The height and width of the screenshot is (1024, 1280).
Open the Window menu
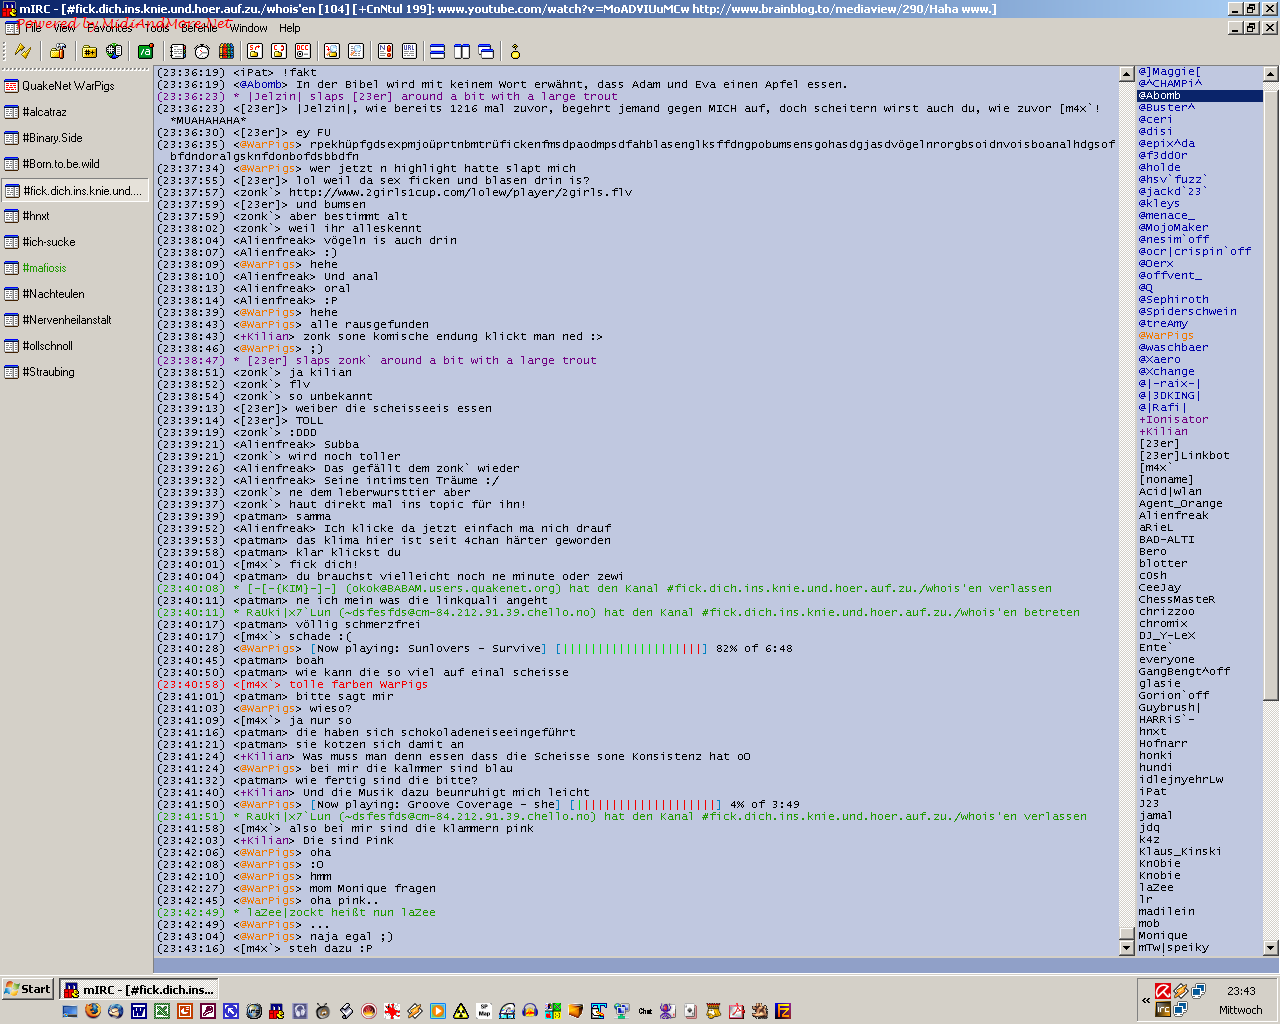pyautogui.click(x=248, y=28)
